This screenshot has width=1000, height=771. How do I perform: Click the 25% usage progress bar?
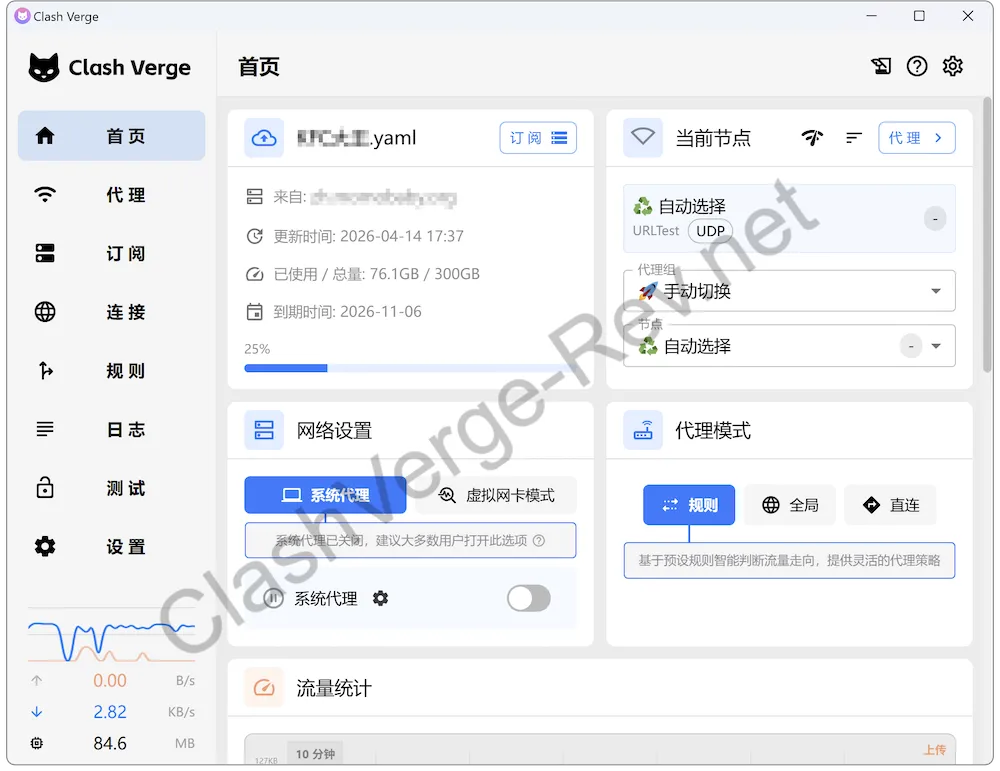[x=410, y=368]
